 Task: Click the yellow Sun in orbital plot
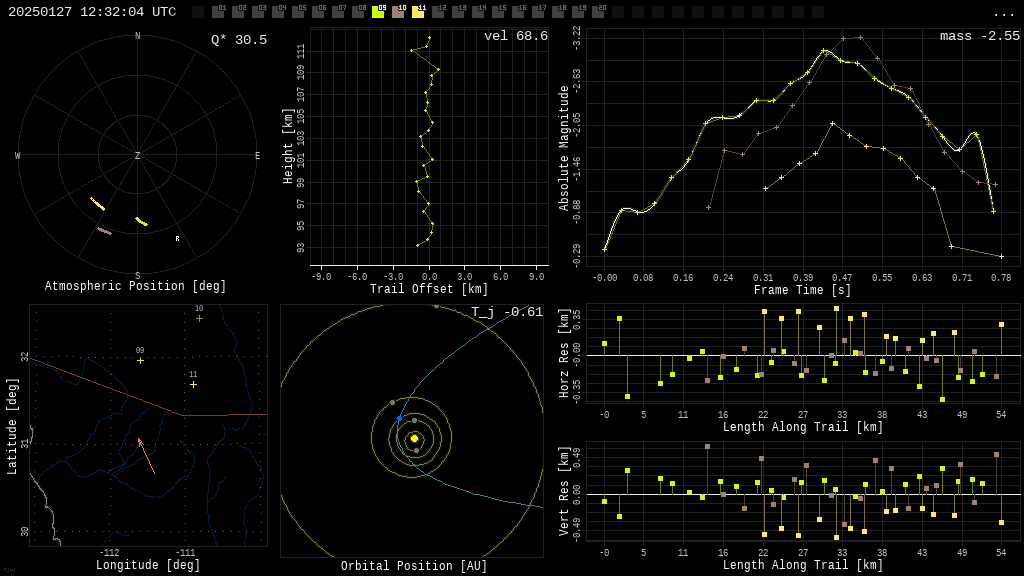point(414,438)
